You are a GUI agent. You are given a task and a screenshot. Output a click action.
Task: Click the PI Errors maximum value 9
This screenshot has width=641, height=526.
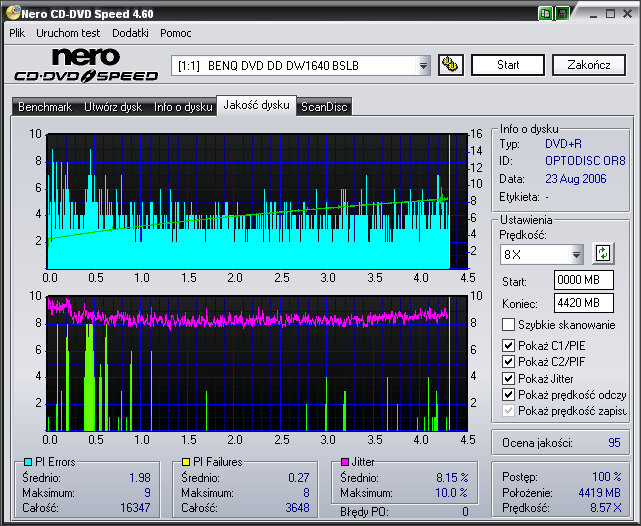148,493
